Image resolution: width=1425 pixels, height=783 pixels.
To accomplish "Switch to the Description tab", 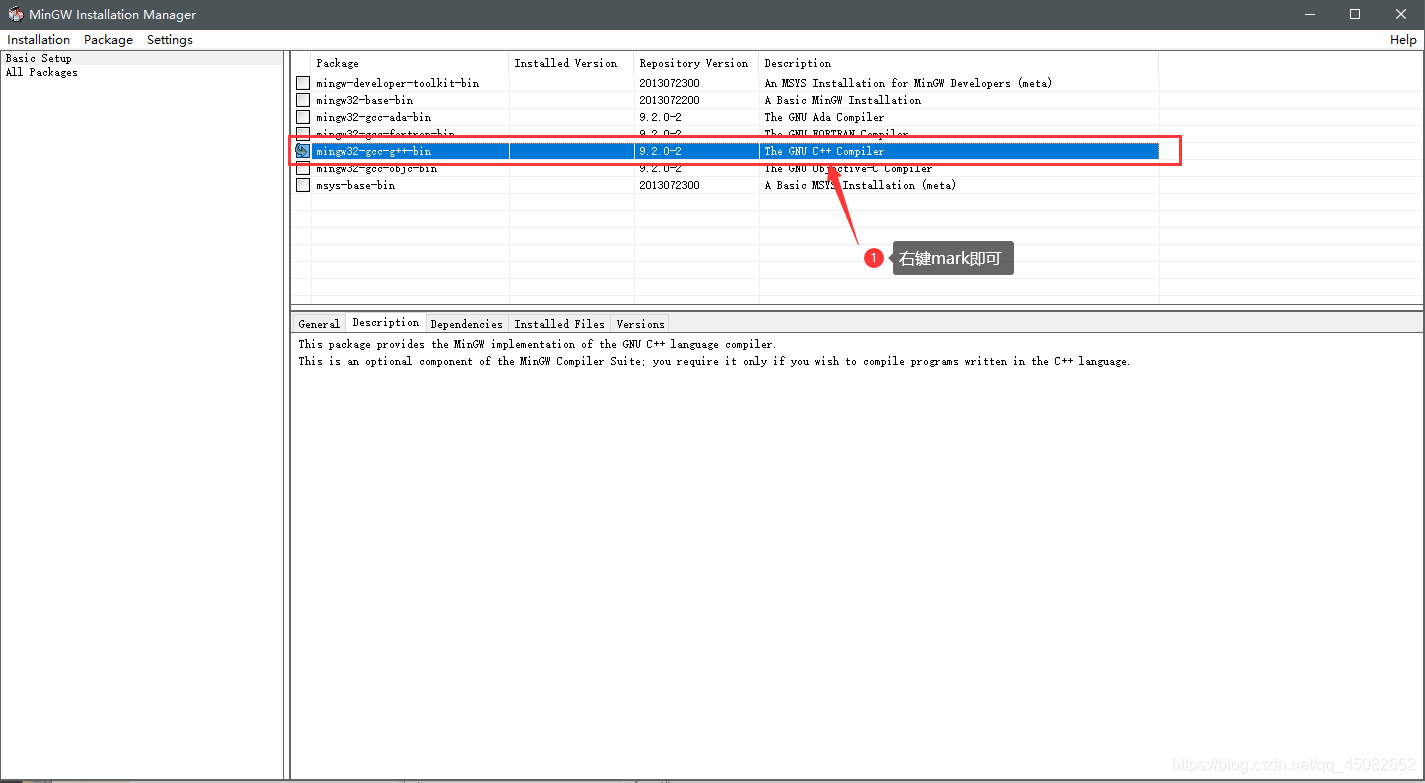I will coord(386,322).
